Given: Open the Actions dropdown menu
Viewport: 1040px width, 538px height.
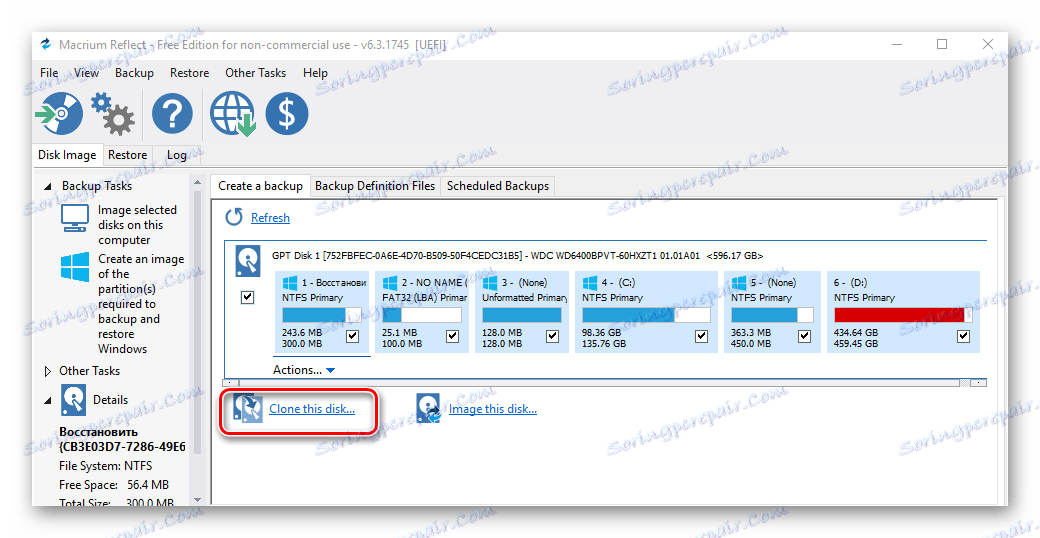Looking at the screenshot, I should click(304, 370).
